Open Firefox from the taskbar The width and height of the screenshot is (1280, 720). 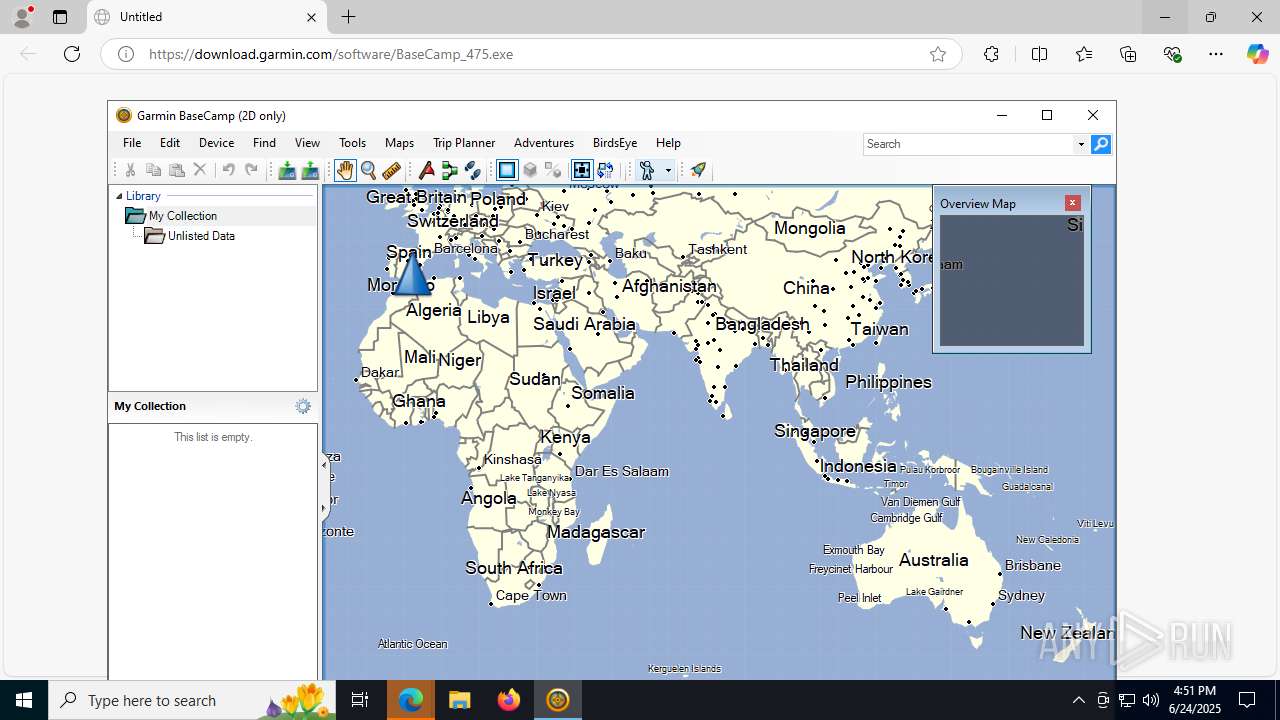point(509,700)
